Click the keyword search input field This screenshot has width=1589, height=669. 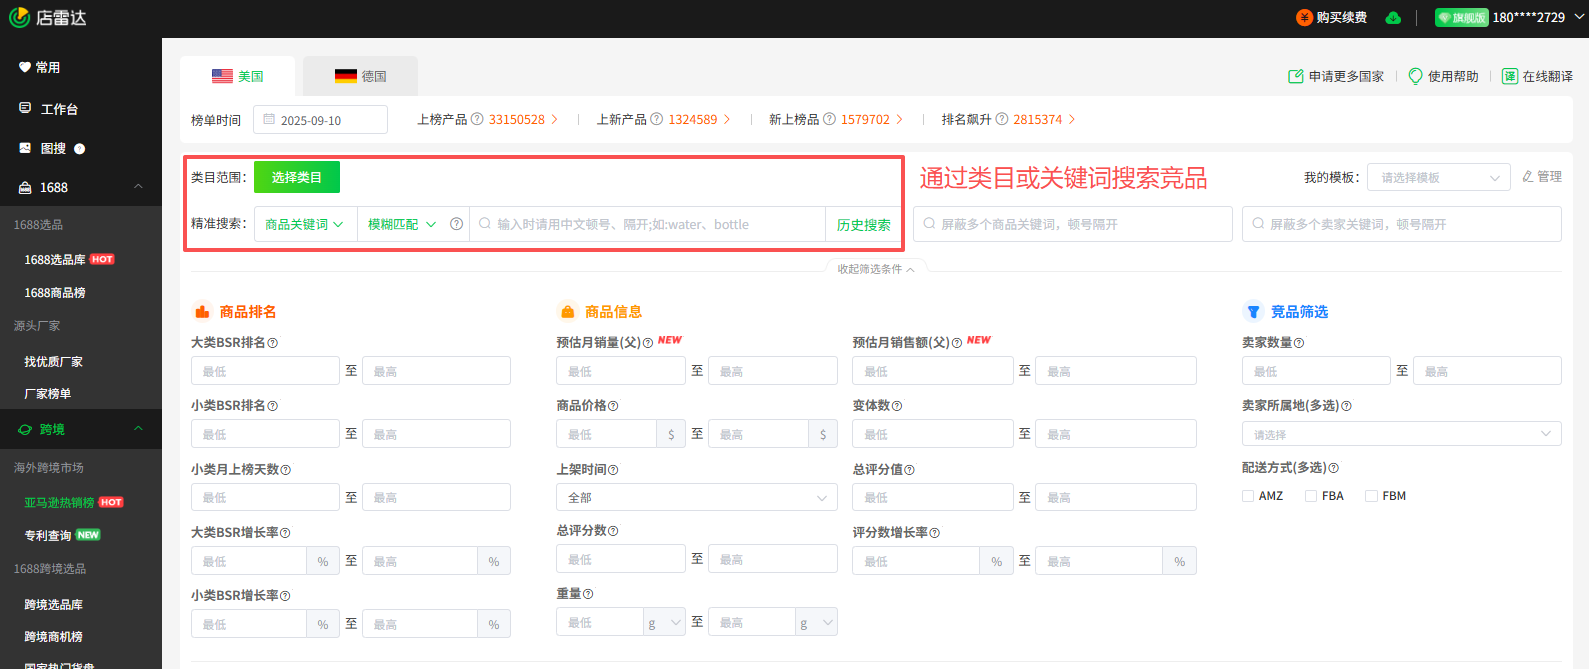coord(648,224)
